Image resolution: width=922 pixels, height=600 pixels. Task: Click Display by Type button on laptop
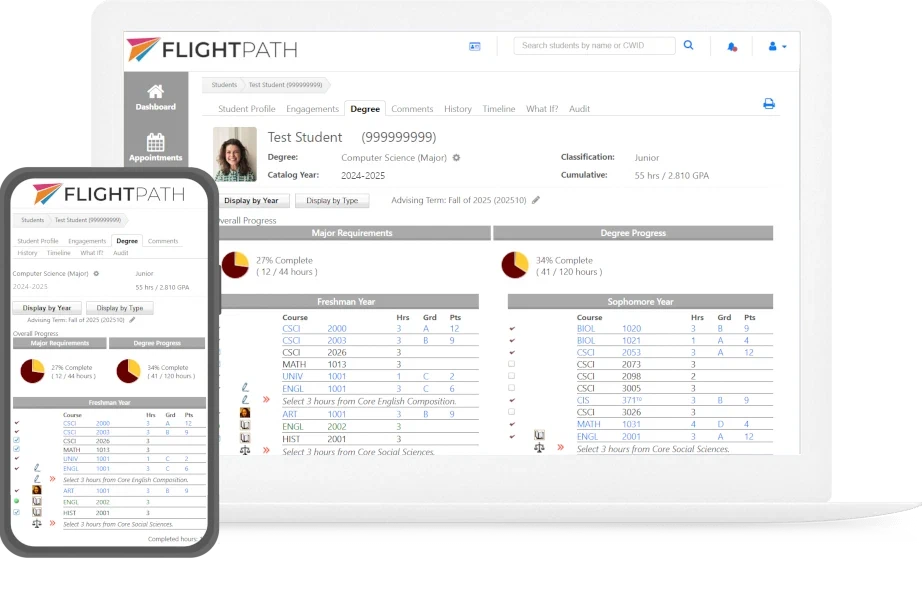click(332, 201)
